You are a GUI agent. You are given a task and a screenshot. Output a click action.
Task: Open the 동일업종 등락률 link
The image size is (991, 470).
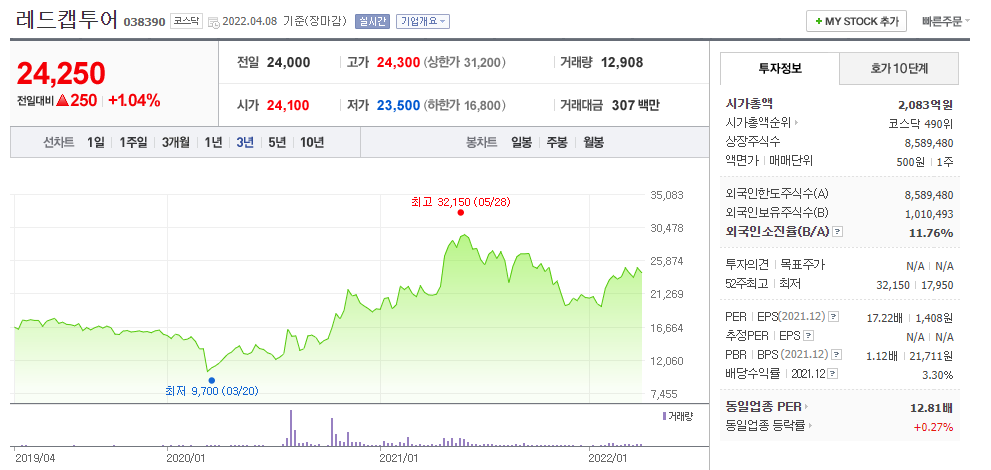(769, 426)
